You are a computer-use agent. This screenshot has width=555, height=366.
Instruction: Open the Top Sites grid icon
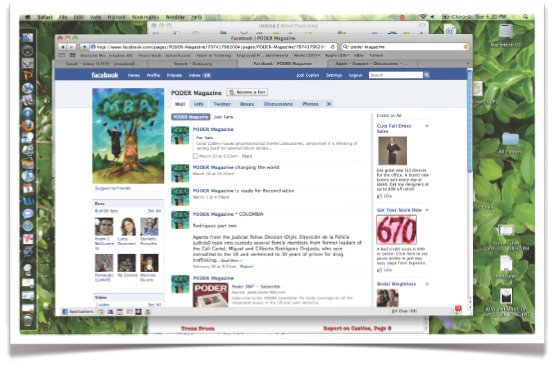pos(73,55)
